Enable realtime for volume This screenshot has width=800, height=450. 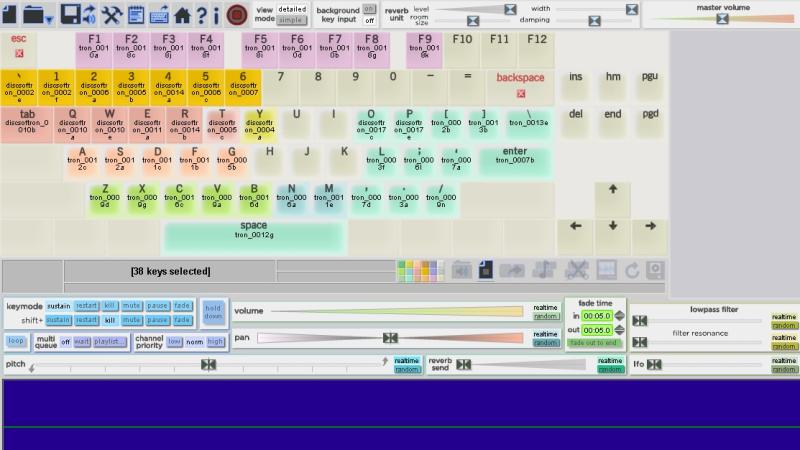[545, 308]
